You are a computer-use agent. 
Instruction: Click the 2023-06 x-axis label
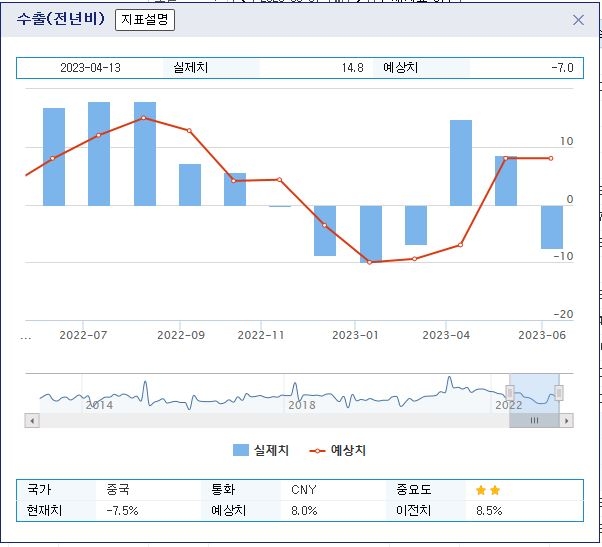point(542,335)
